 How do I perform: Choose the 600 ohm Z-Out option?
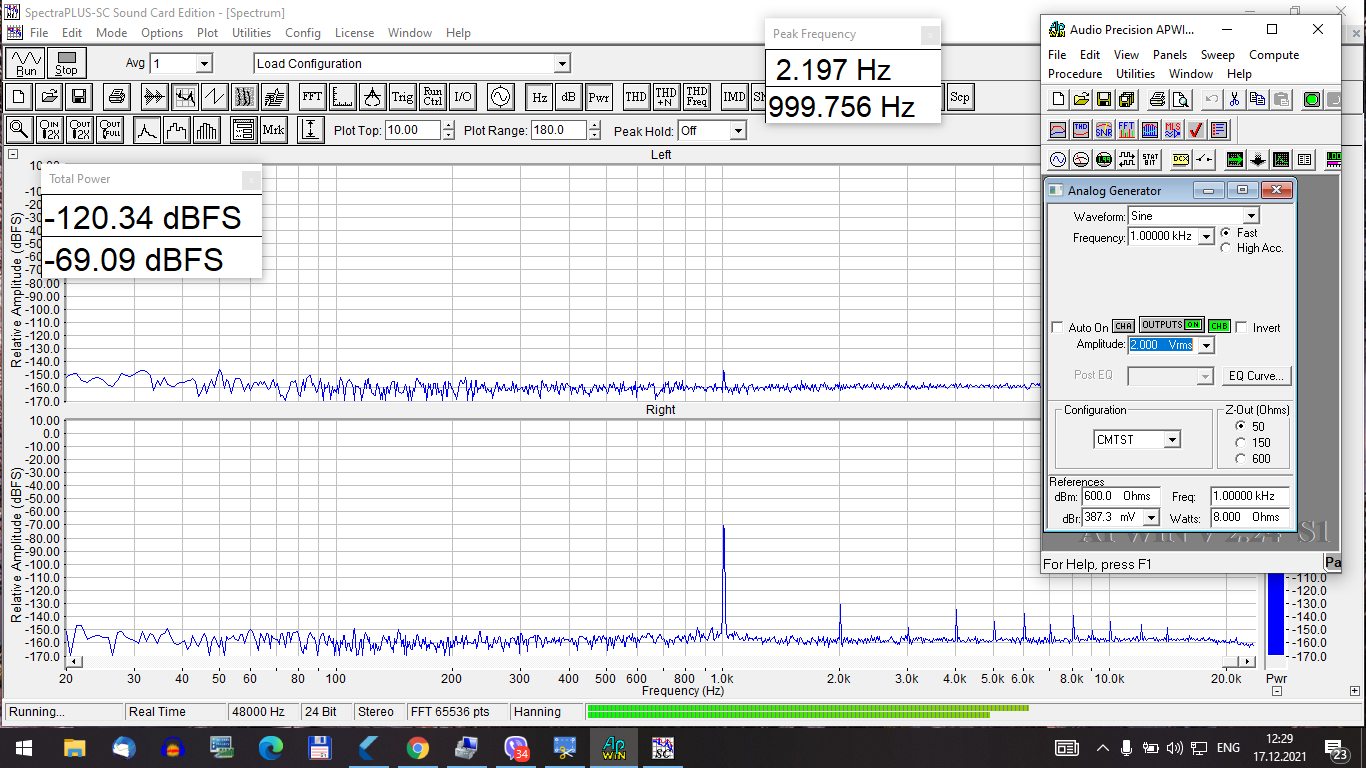1241,459
